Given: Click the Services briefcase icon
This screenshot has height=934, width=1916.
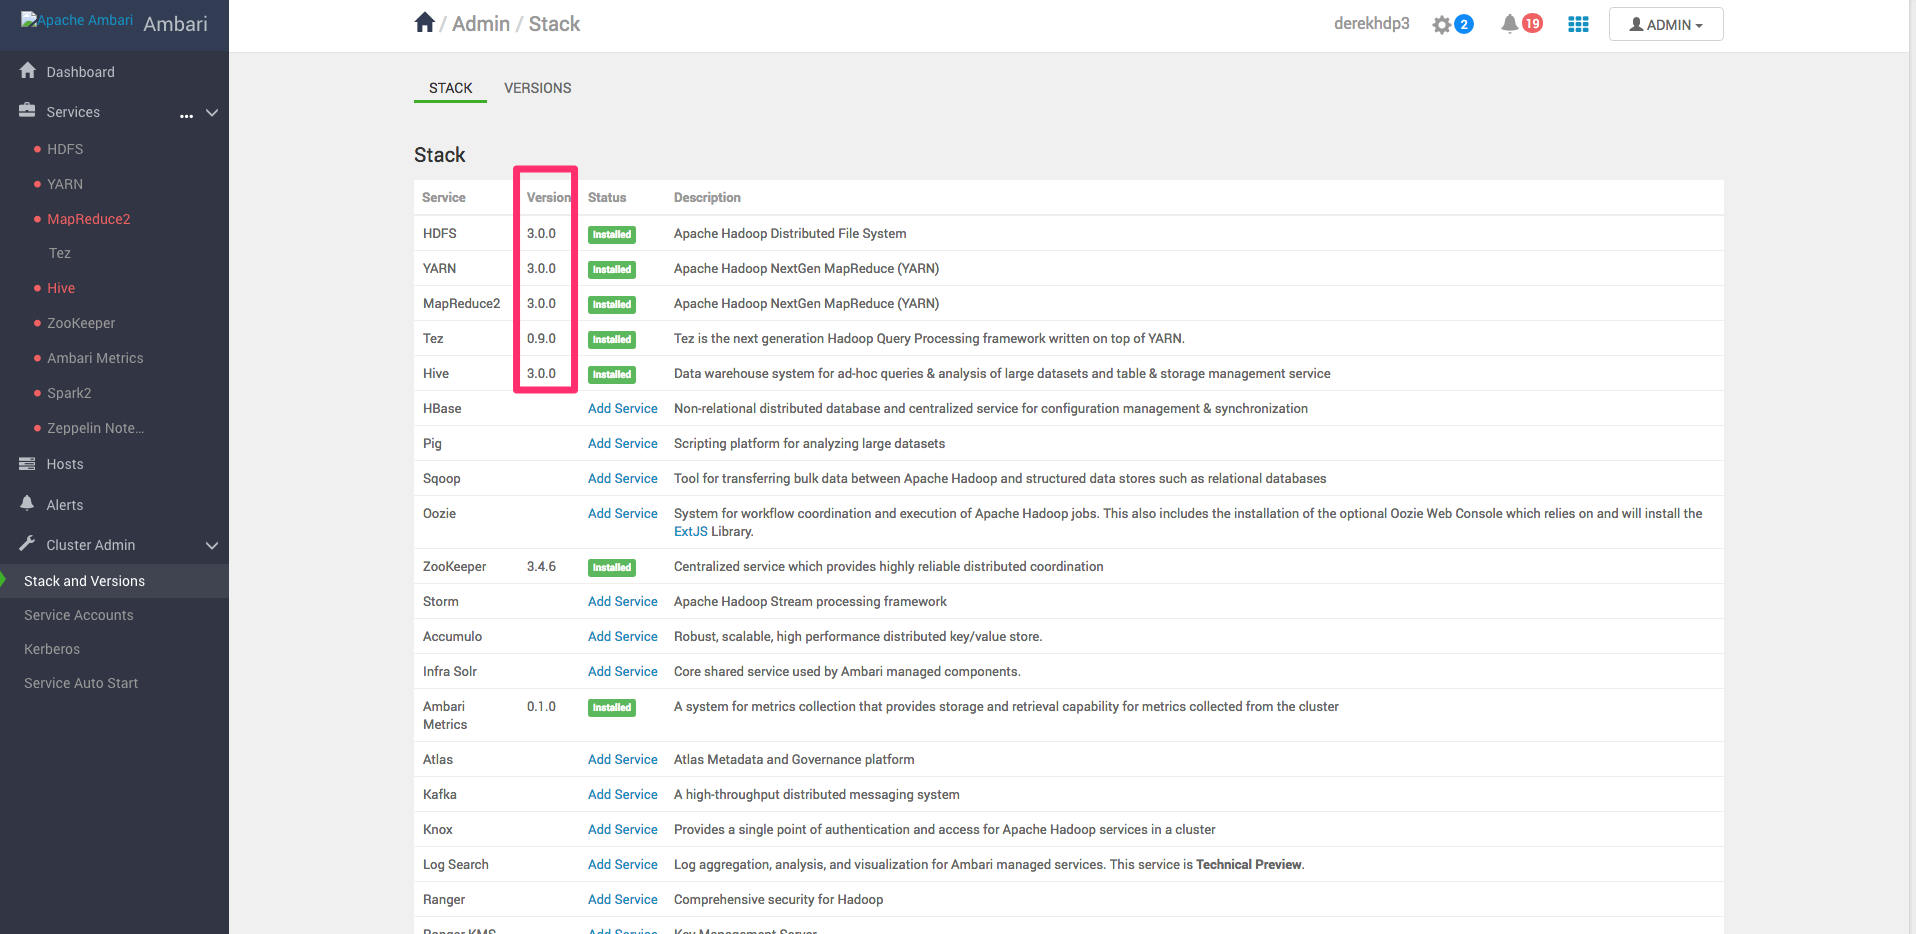Looking at the screenshot, I should tap(27, 110).
